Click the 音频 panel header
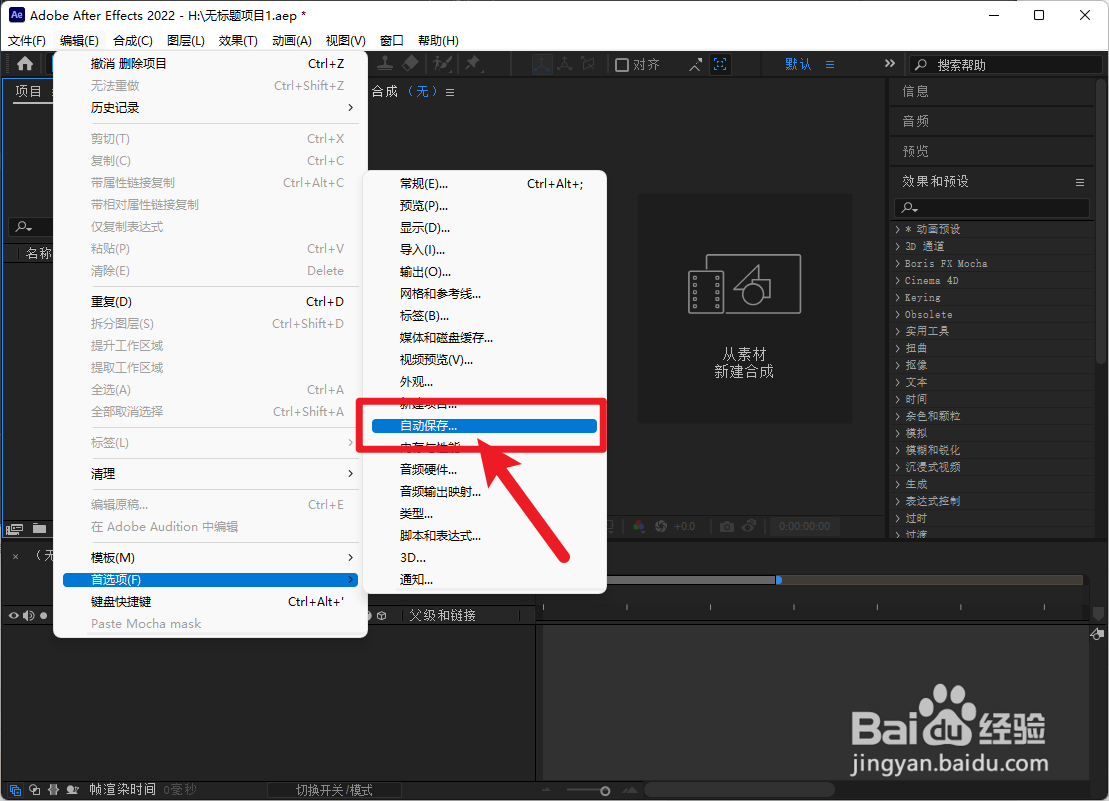 pos(915,121)
